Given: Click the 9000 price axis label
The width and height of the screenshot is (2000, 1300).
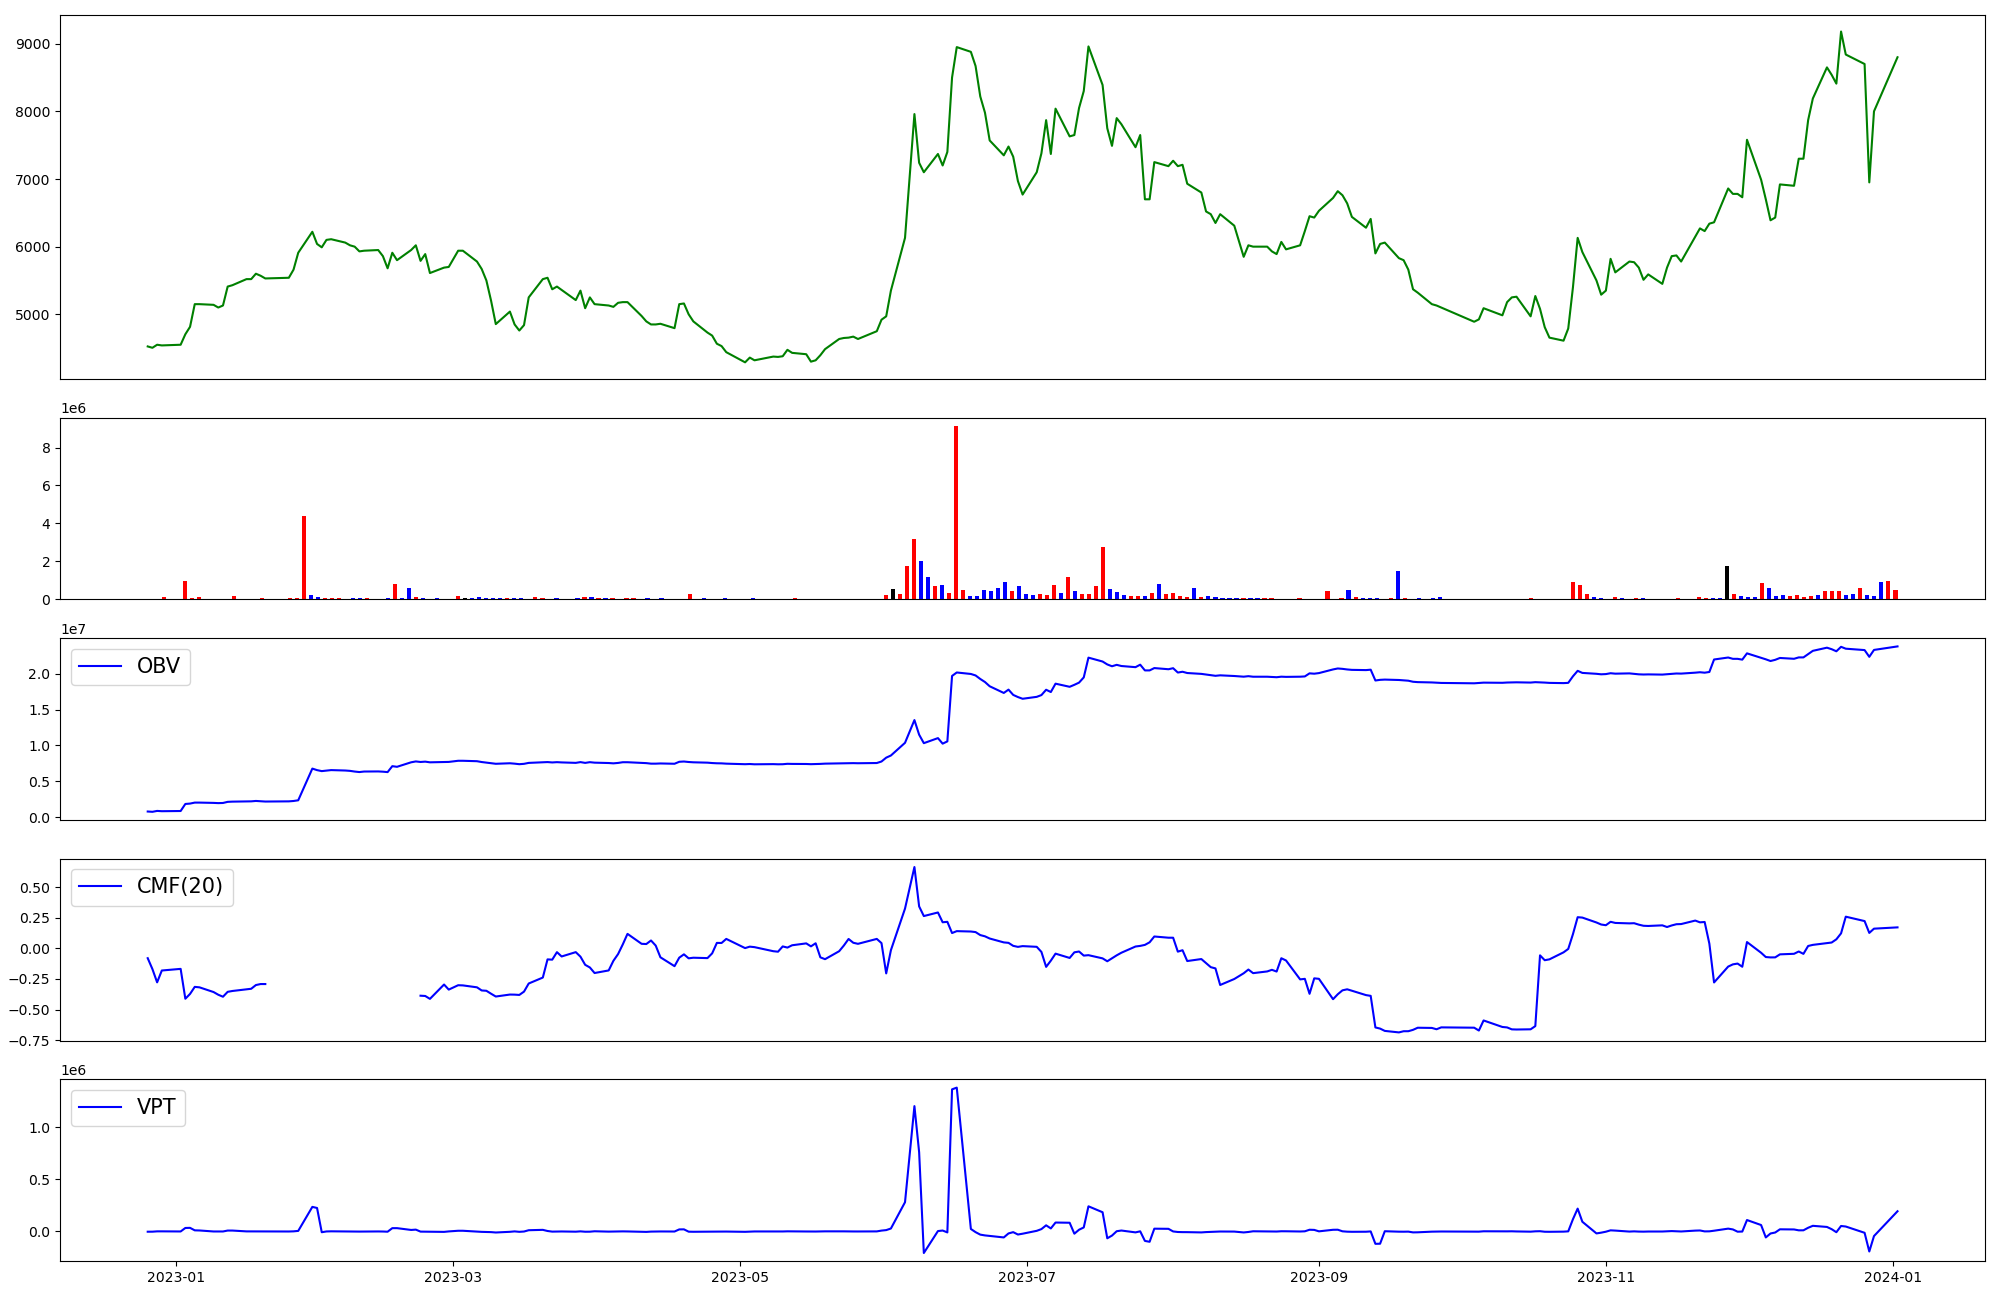Looking at the screenshot, I should pyautogui.click(x=34, y=45).
